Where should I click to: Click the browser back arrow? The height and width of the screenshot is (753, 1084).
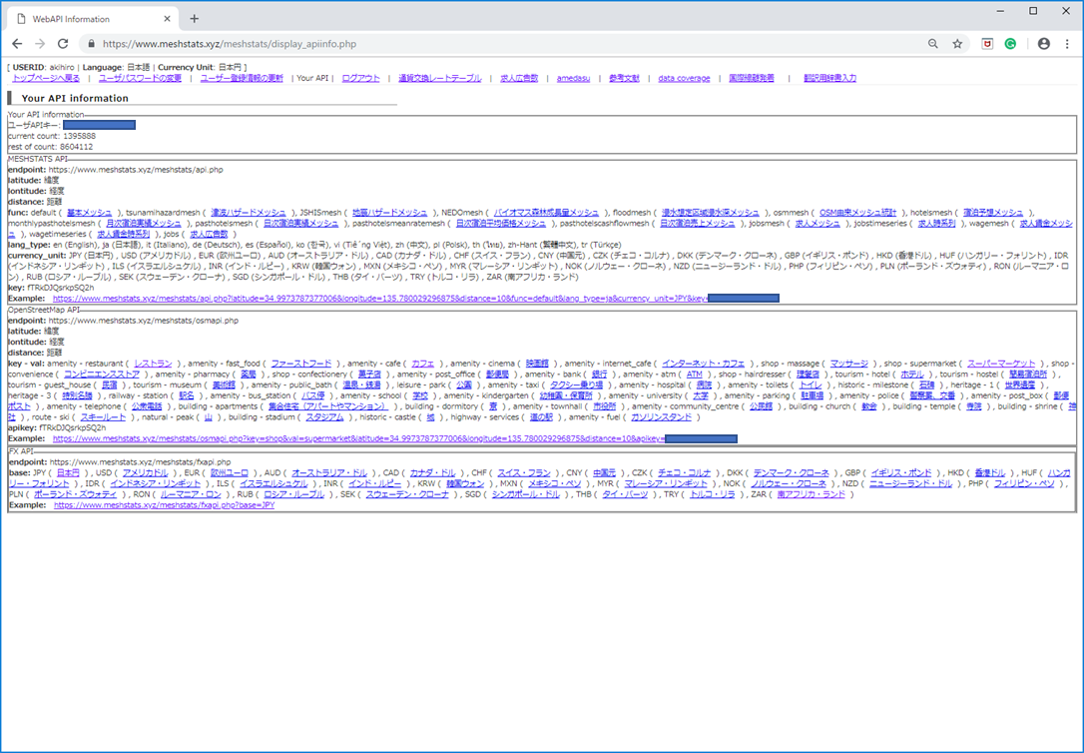17,44
